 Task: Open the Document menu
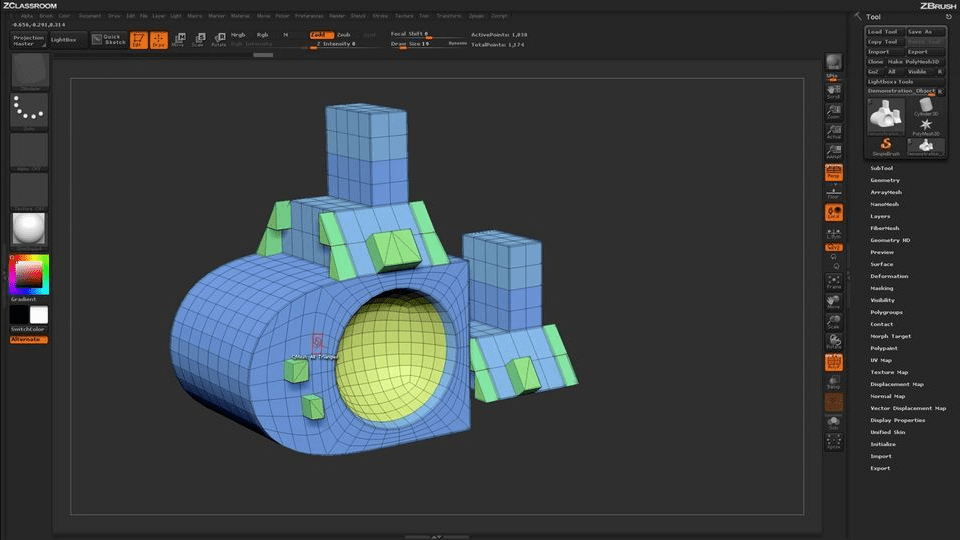(x=90, y=16)
